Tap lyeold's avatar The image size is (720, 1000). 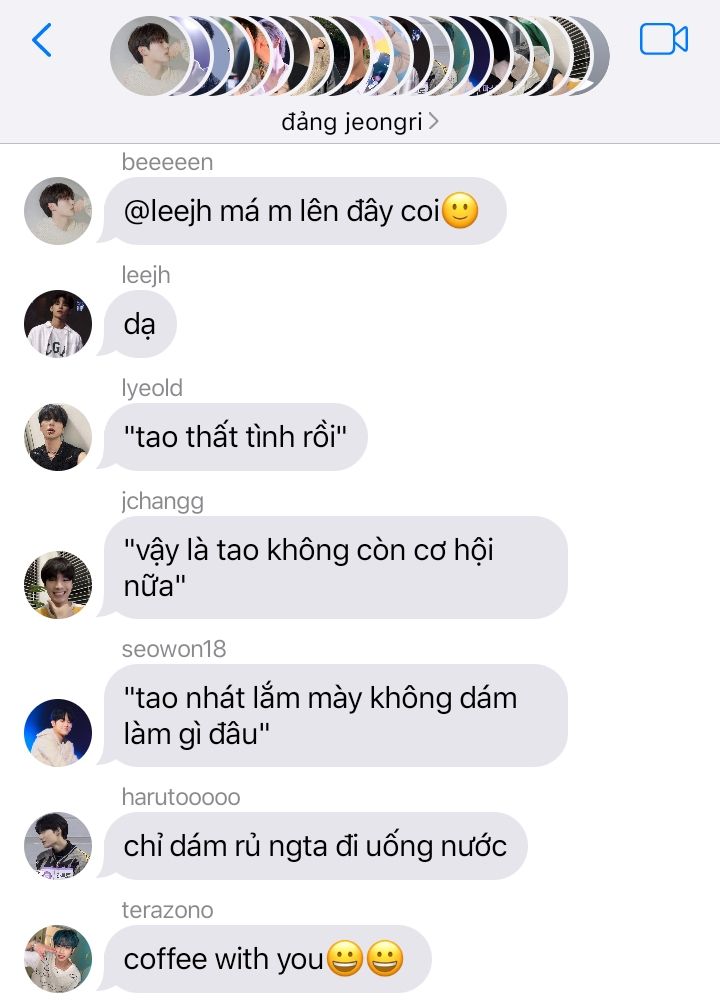tap(57, 437)
